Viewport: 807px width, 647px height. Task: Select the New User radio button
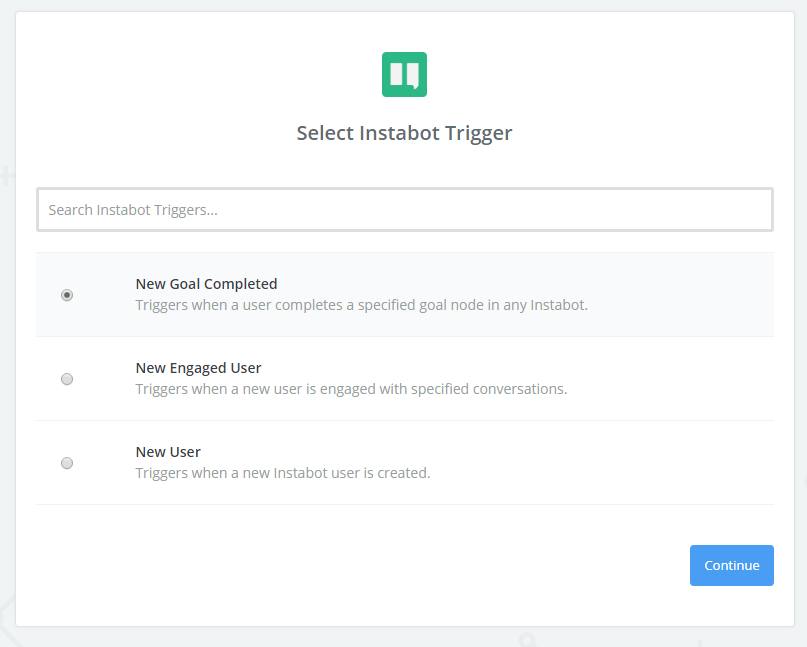67,463
